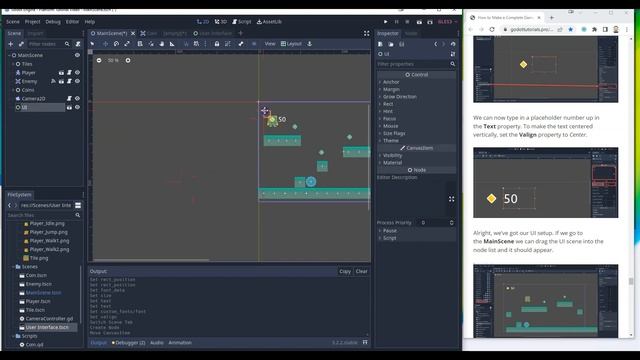Click the Process Priority value stepper
This screenshot has width=640, height=360.
coord(451,223)
